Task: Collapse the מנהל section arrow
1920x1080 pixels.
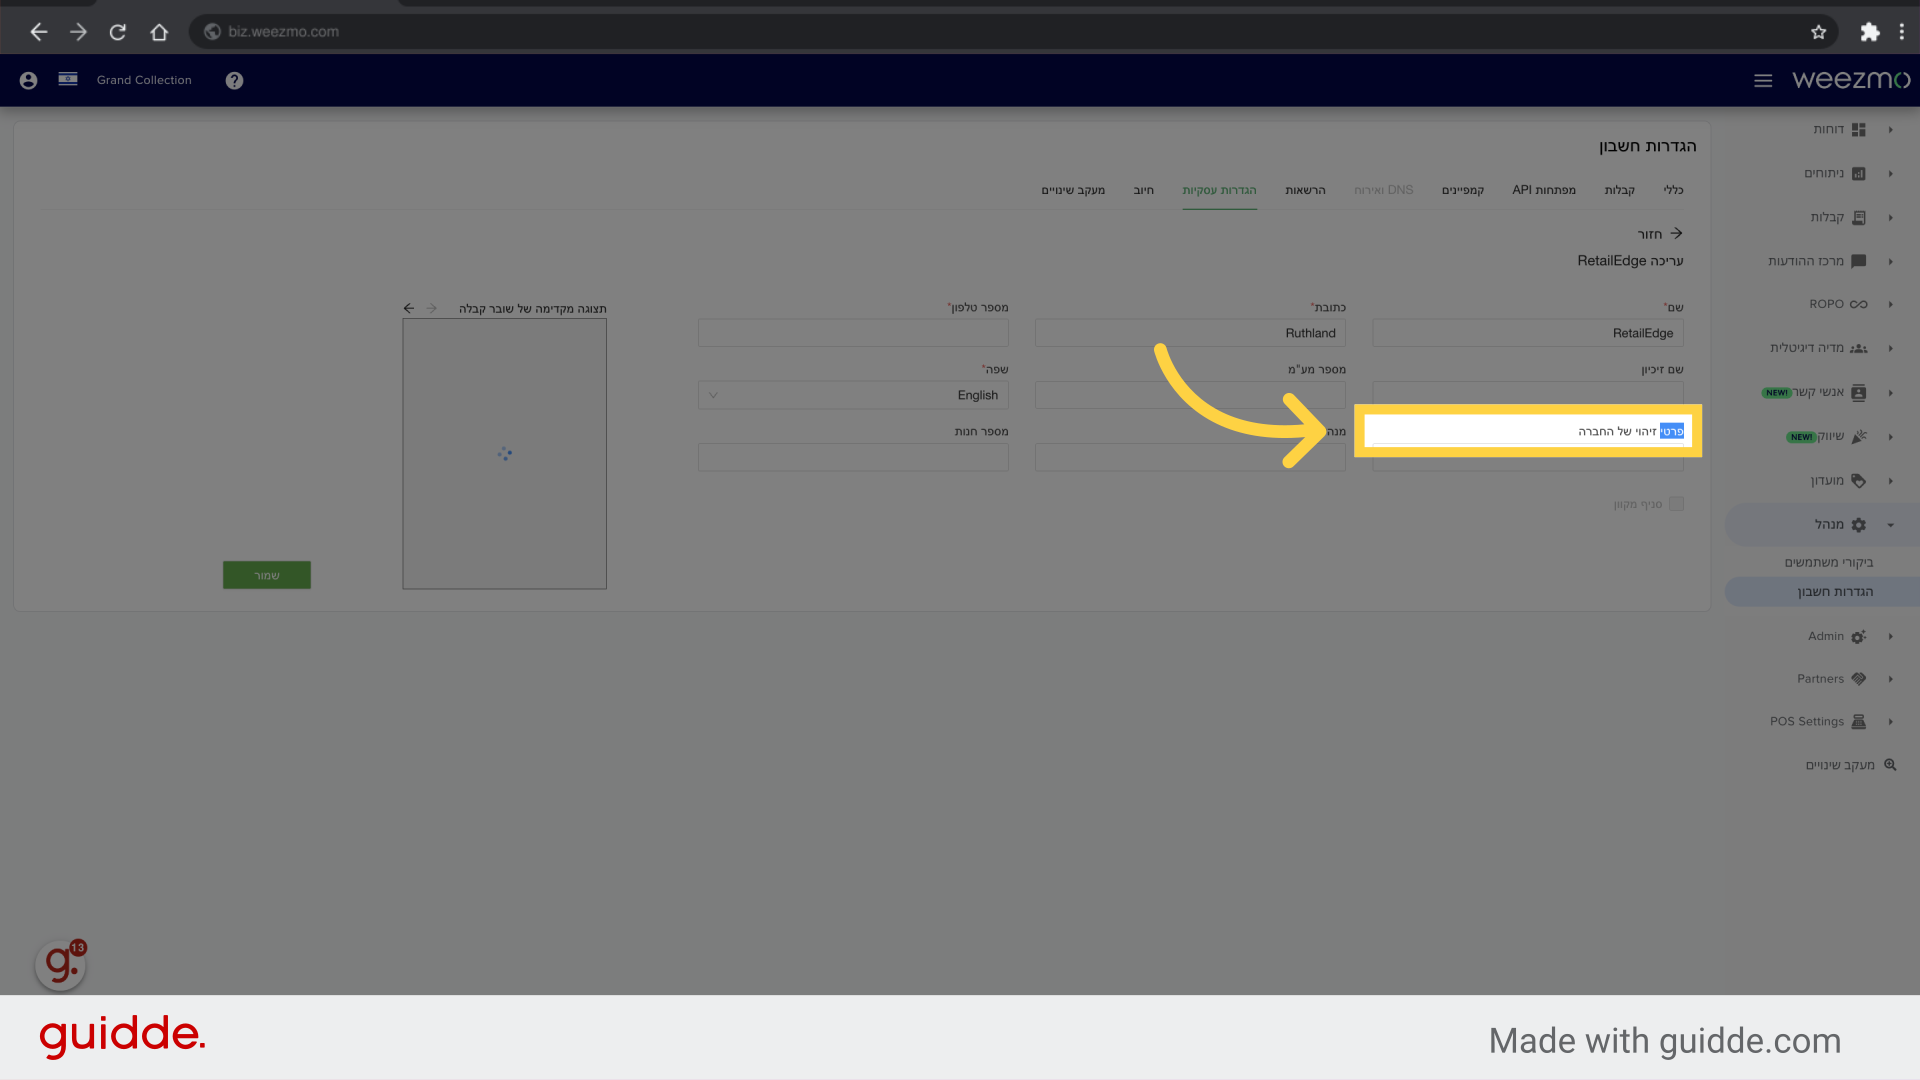Action: (x=1890, y=525)
